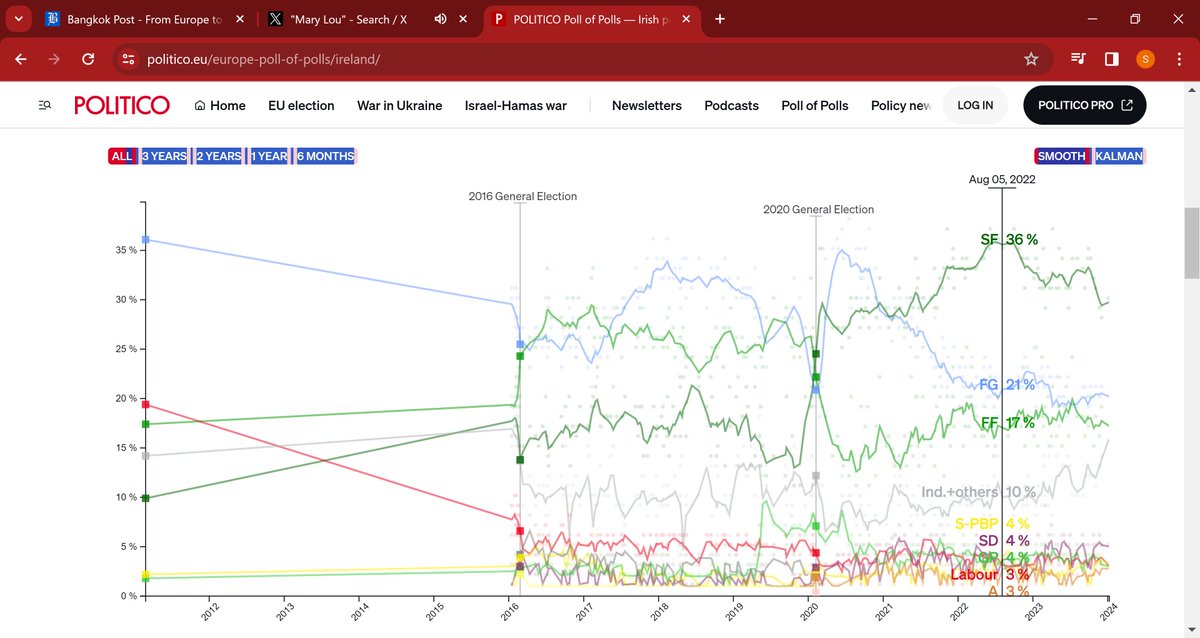The height and width of the screenshot is (638, 1200).
Task: Click the 2016 General Election marker label
Action: click(523, 196)
